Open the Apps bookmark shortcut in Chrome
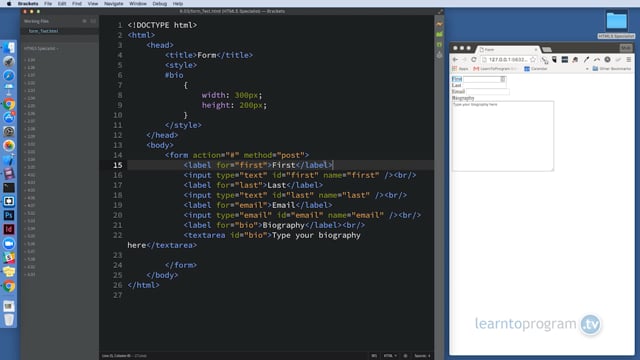The image size is (640, 360). point(460,69)
